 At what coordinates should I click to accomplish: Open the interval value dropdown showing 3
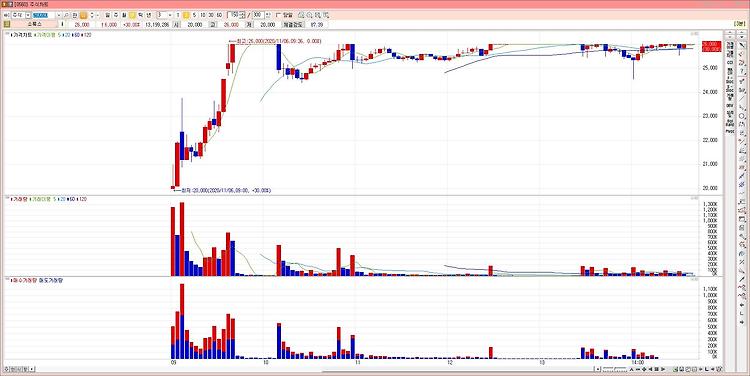pyautogui.click(x=170, y=15)
